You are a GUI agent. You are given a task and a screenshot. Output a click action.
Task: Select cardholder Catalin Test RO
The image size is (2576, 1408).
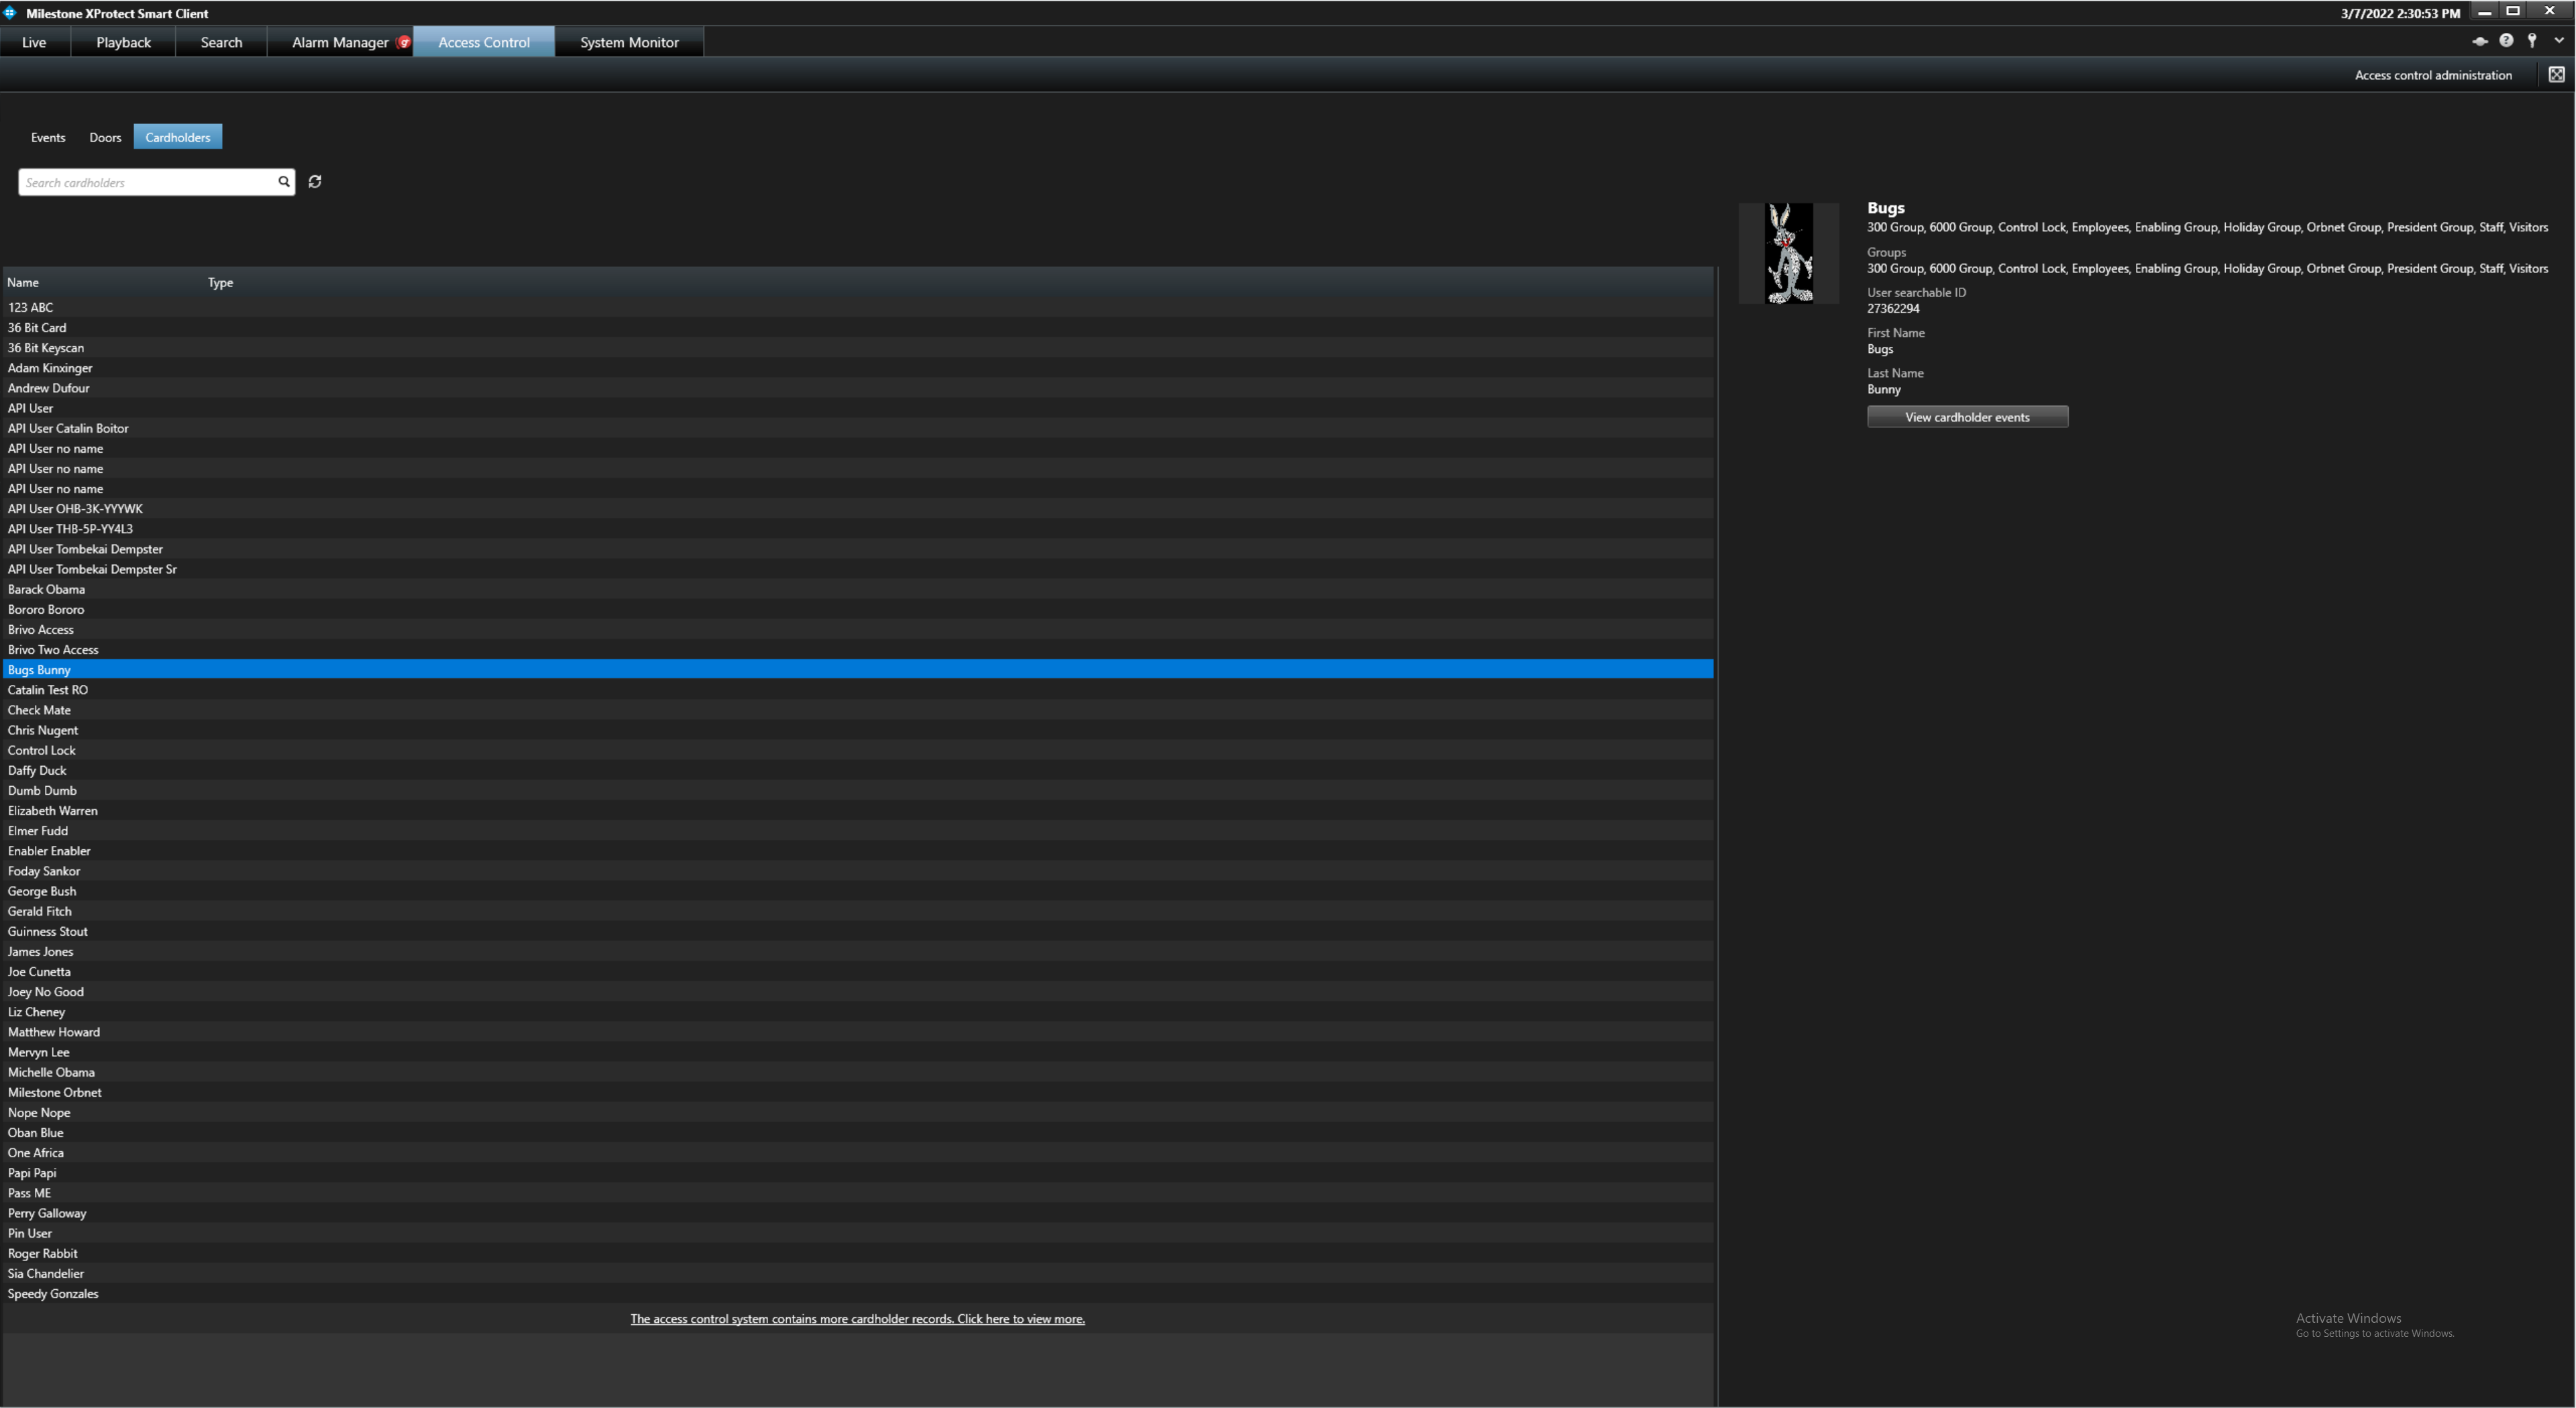858,690
